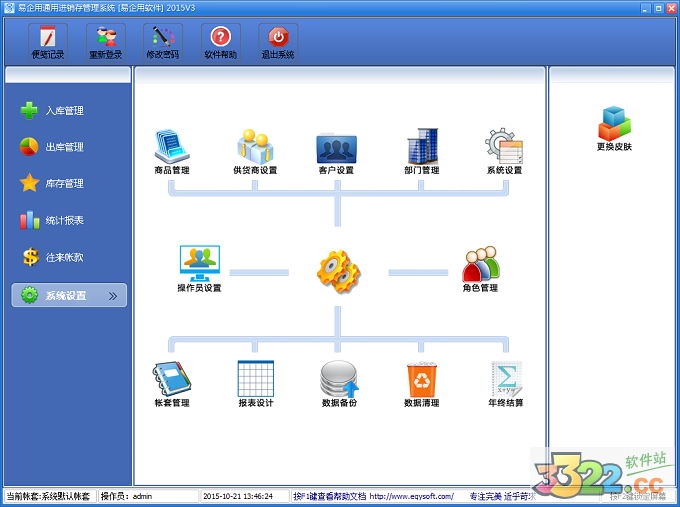The width and height of the screenshot is (680, 507).
Task: Click the date time 2015-10-21 13:46:24
Action: 238,496
